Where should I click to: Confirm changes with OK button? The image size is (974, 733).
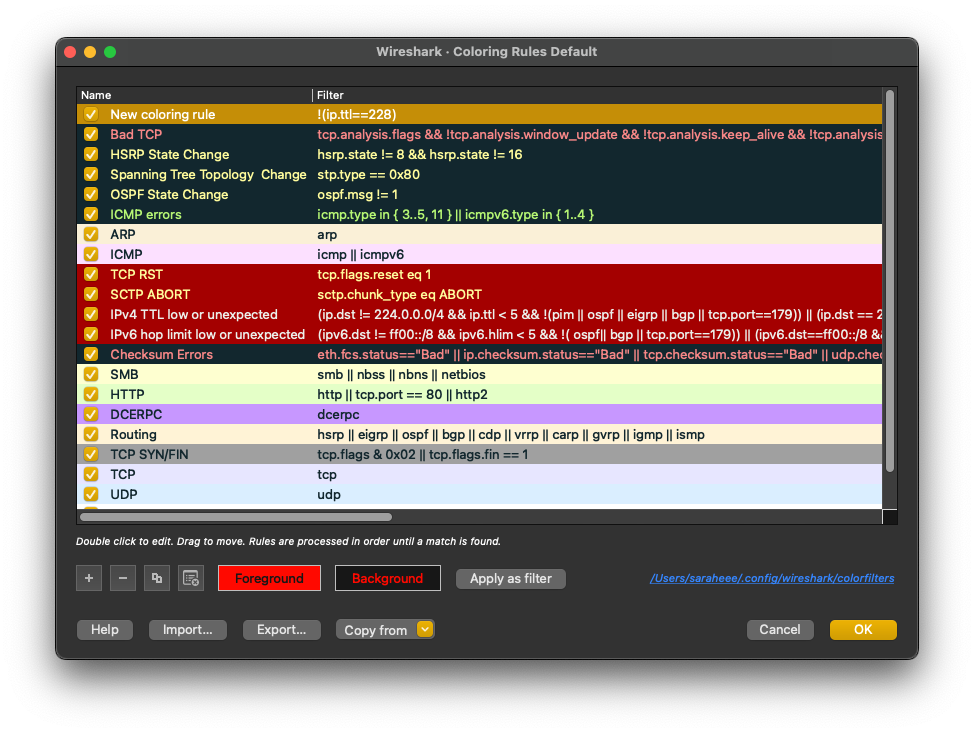(863, 630)
